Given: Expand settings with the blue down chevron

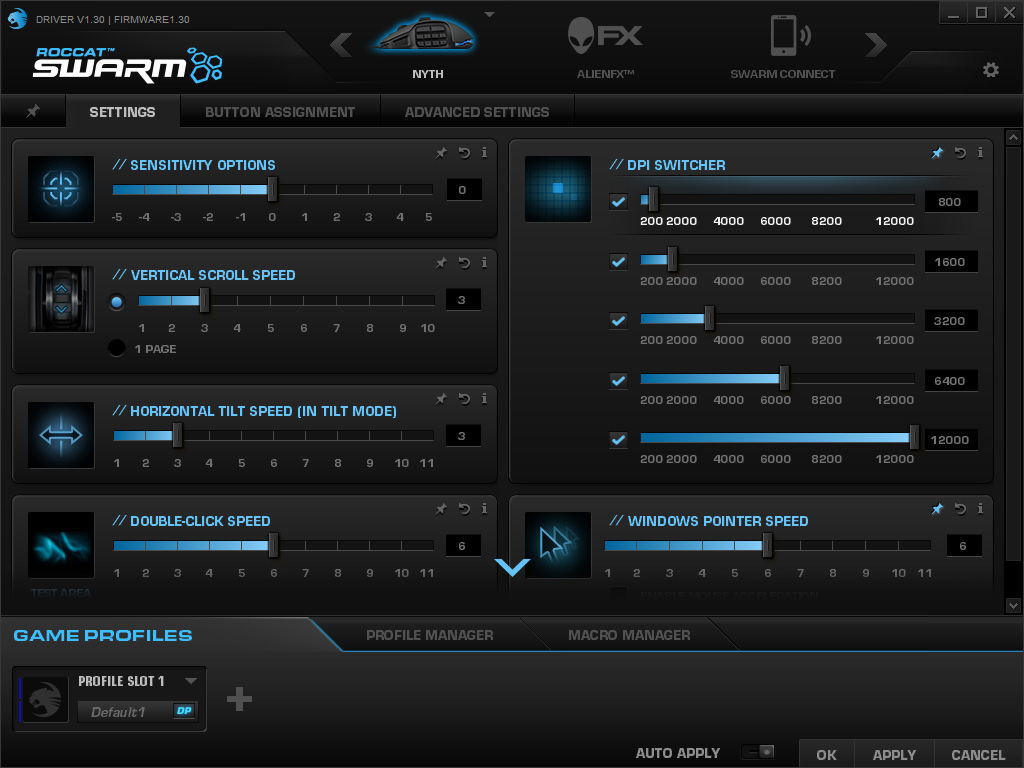Looking at the screenshot, I should coord(512,567).
